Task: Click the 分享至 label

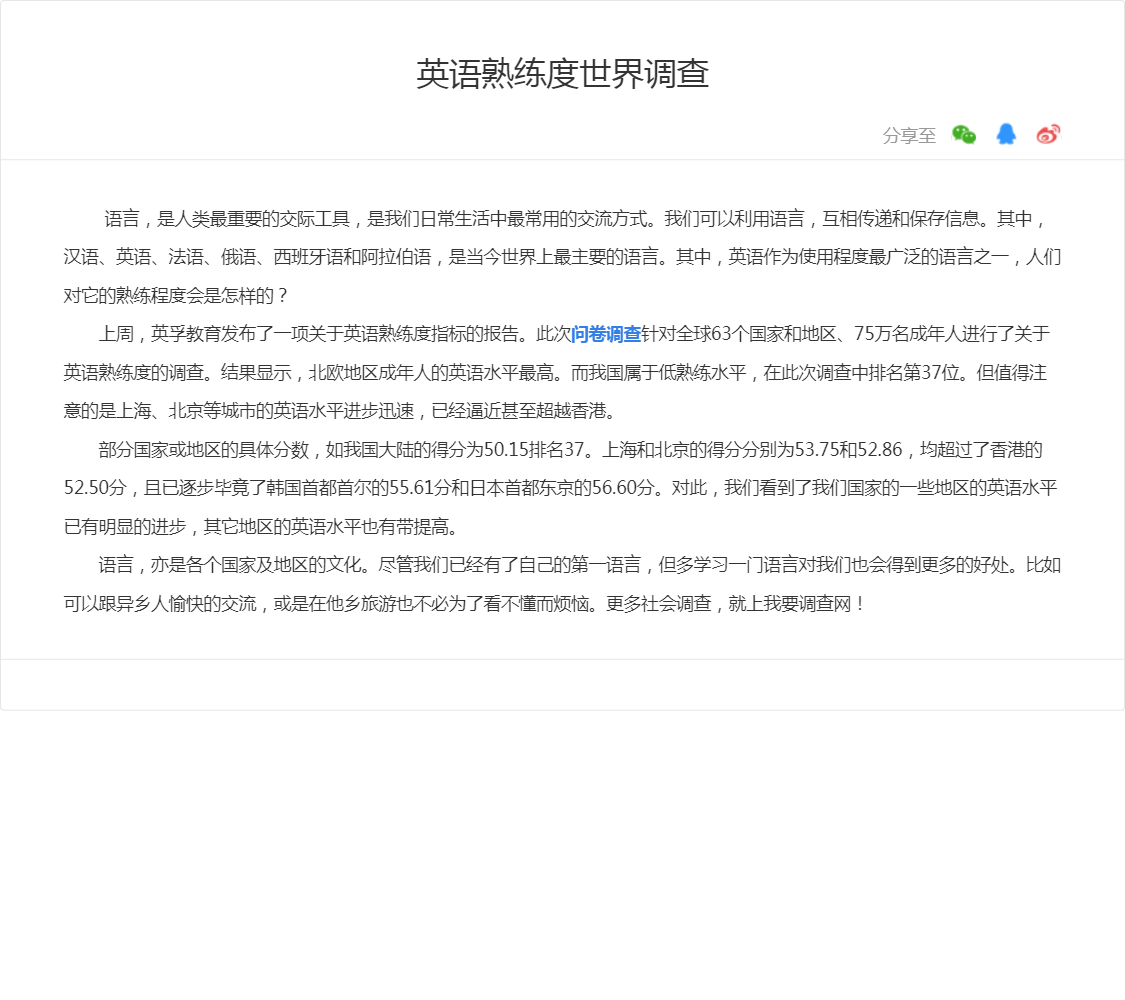Action: (909, 136)
